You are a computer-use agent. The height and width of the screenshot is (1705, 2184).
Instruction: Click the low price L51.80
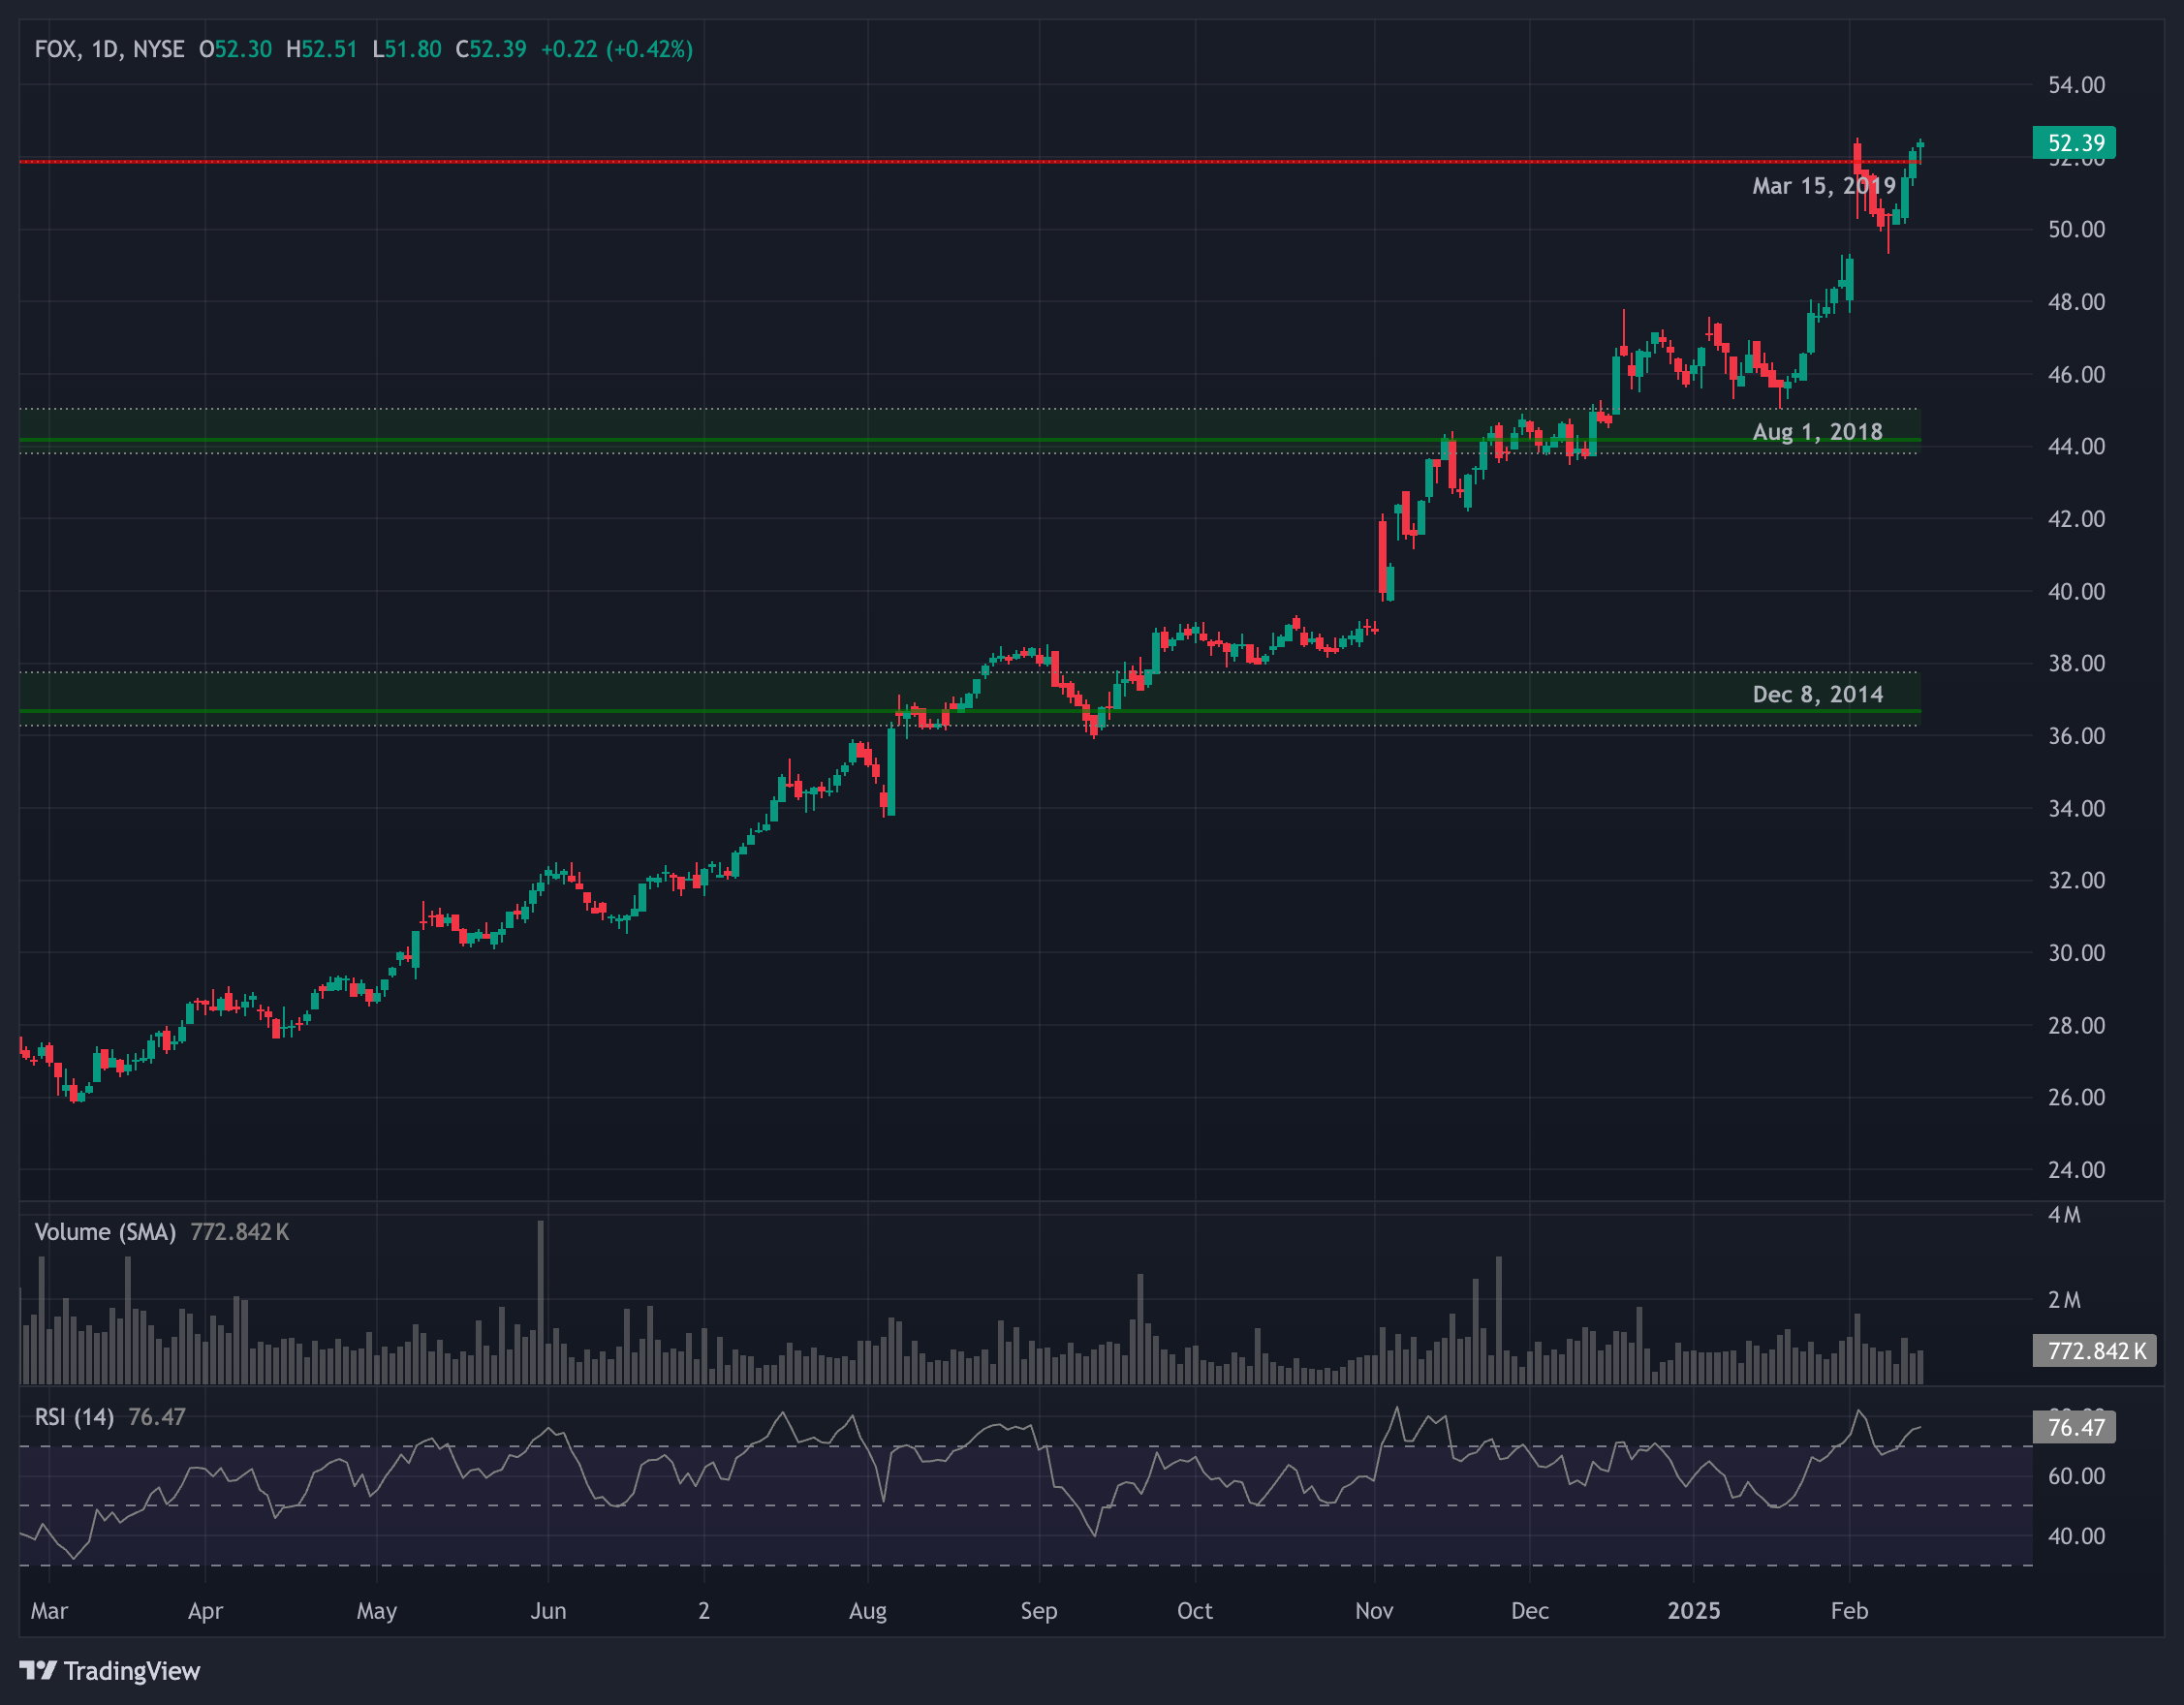coord(406,49)
